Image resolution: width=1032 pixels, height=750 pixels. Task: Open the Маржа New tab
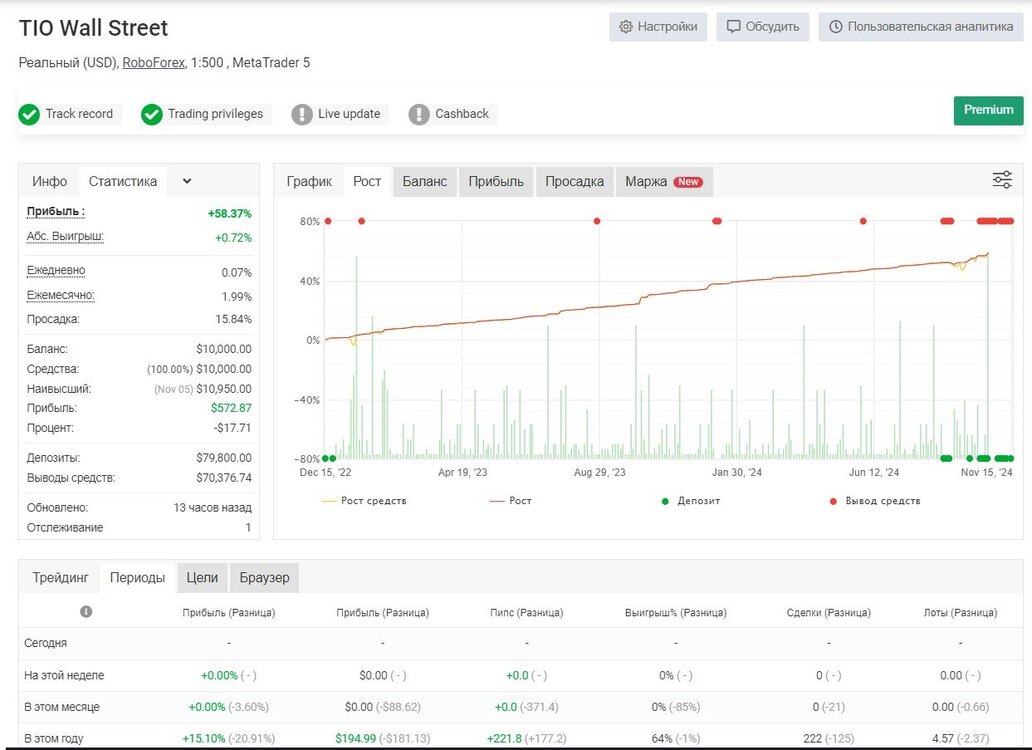point(664,182)
